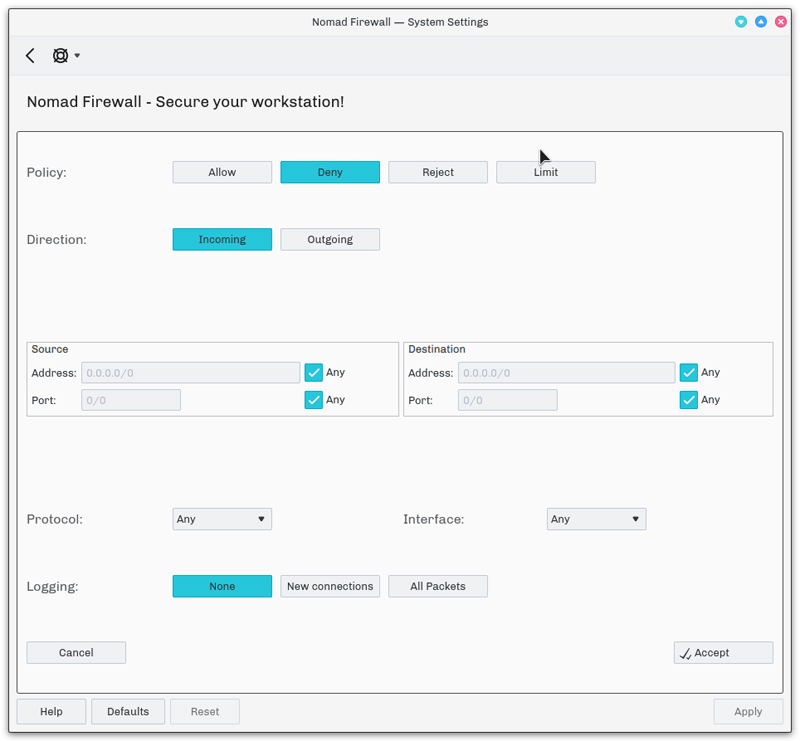The width and height of the screenshot is (800, 741).
Task: Expand the Interface dropdown
Action: coord(596,519)
